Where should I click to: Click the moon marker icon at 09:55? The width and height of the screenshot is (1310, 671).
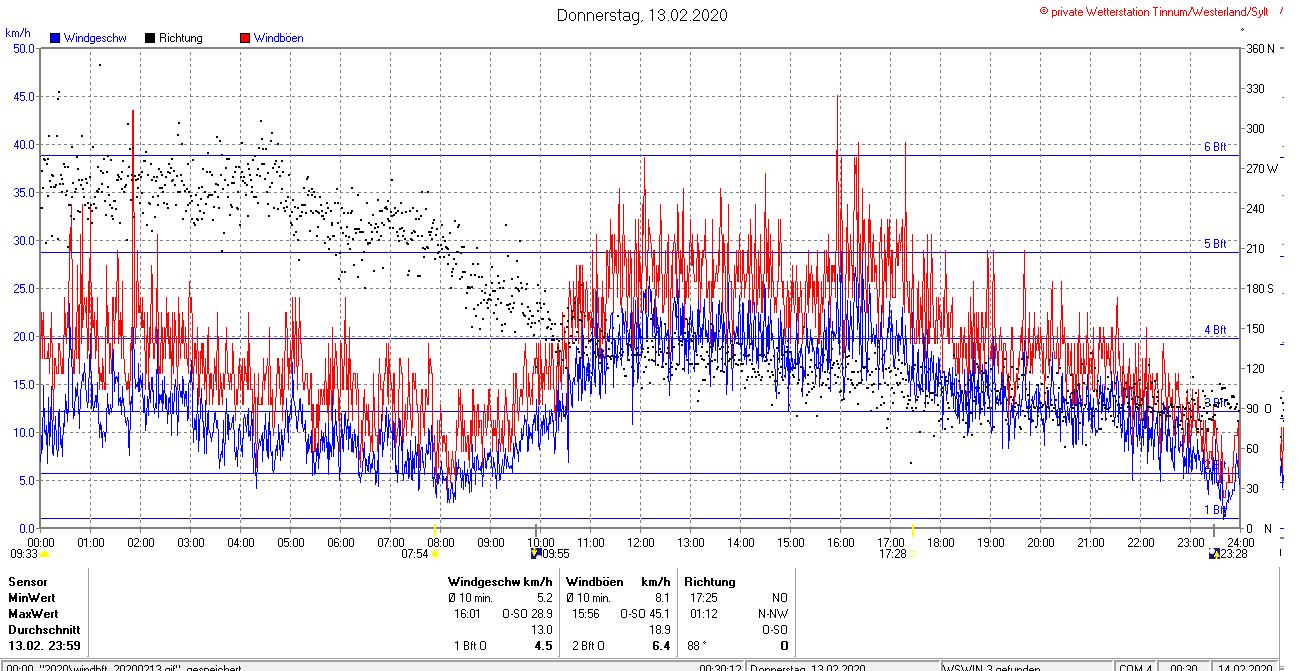pos(536,552)
